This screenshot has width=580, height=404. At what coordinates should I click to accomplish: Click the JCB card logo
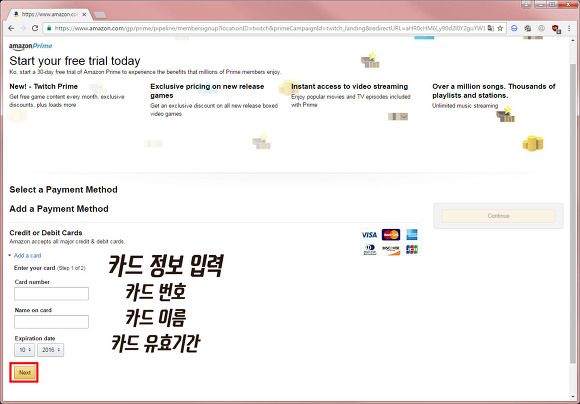411,250
